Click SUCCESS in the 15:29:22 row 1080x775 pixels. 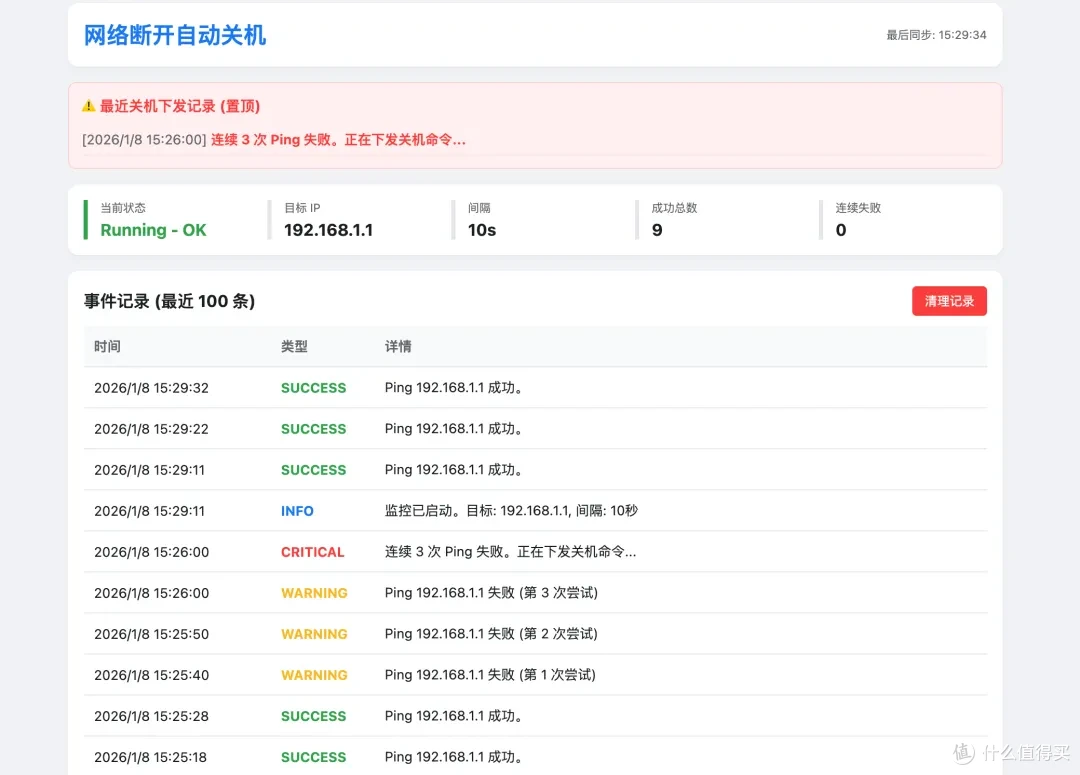(x=313, y=429)
